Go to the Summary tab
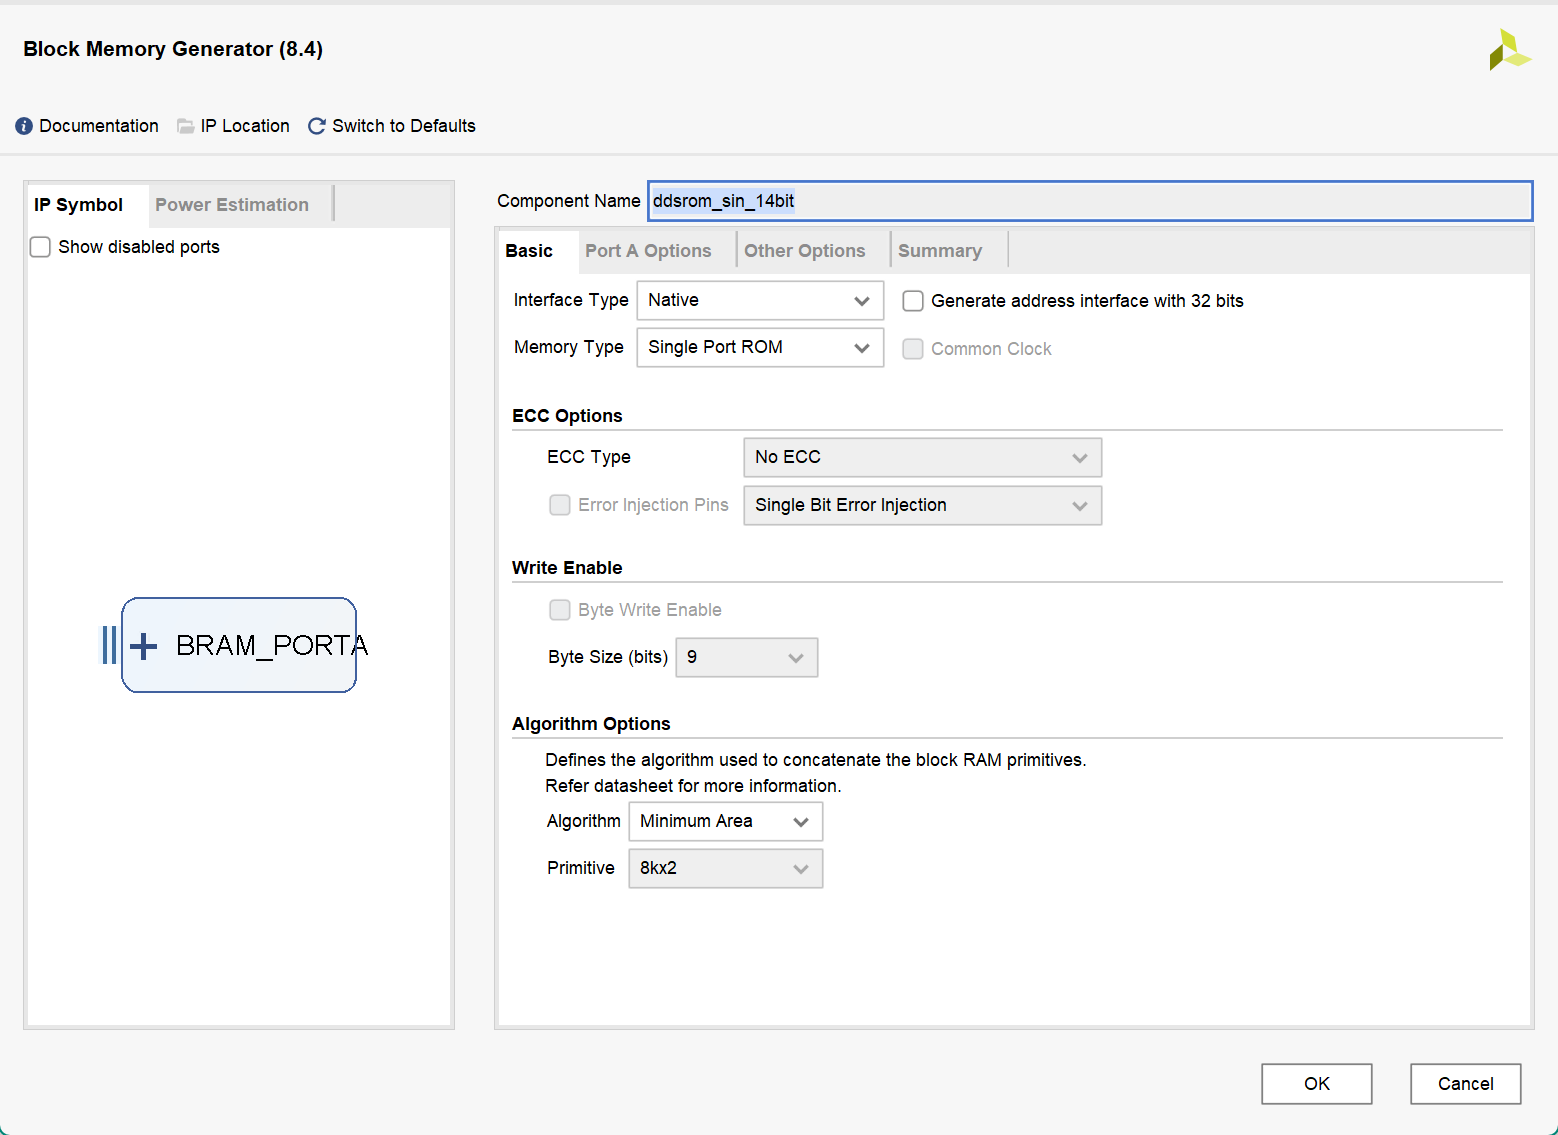 (939, 251)
